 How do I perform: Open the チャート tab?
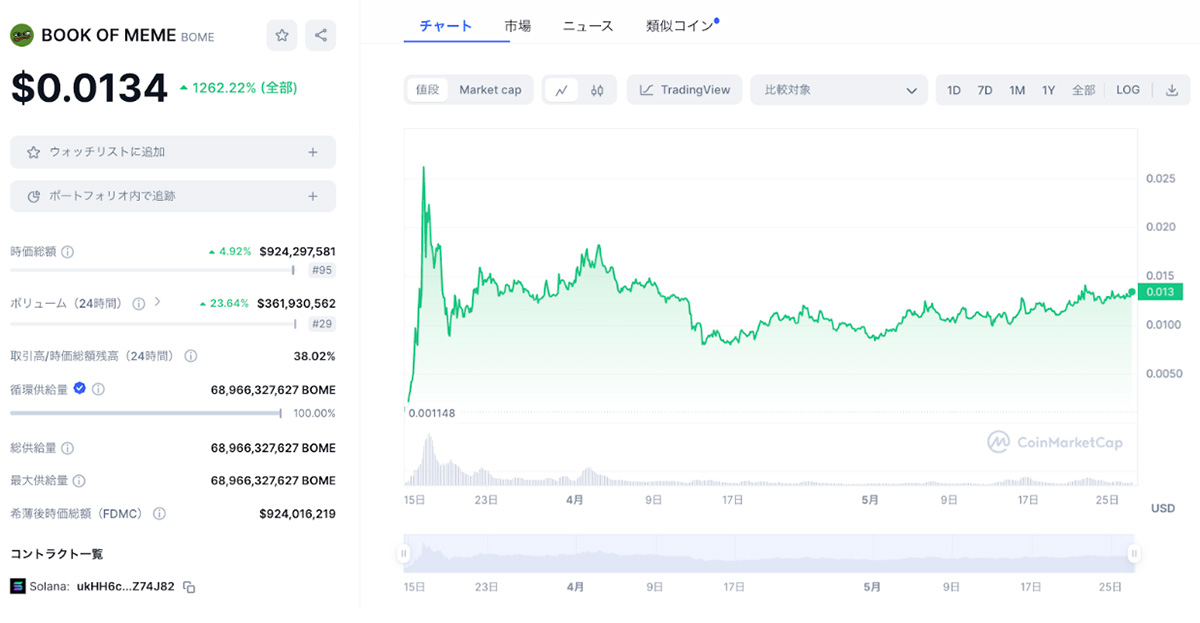click(446, 26)
